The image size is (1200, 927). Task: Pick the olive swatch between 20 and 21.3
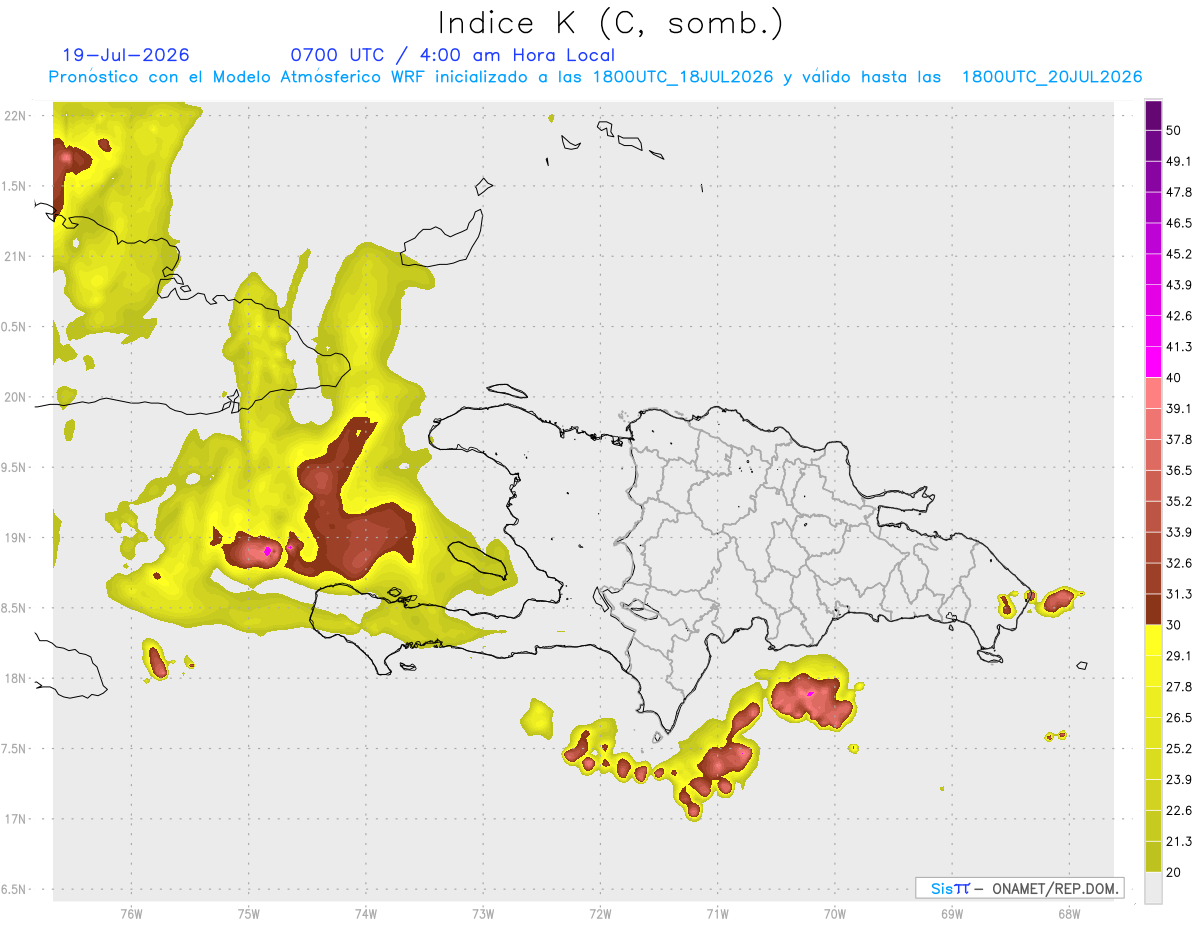click(1153, 856)
